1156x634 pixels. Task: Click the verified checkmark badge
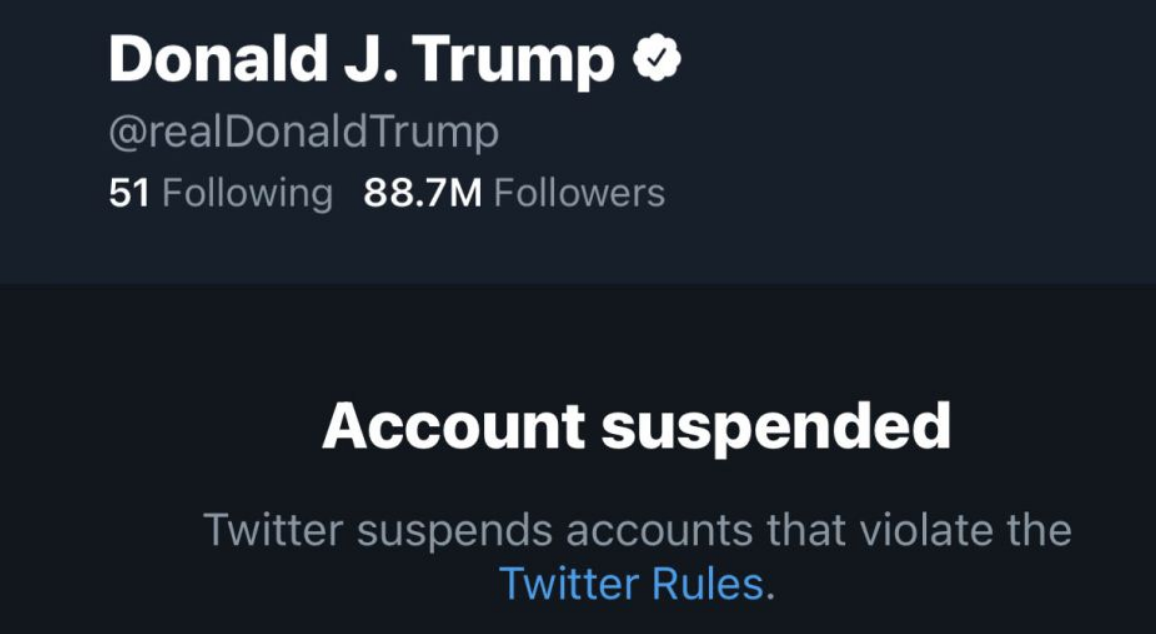click(657, 60)
